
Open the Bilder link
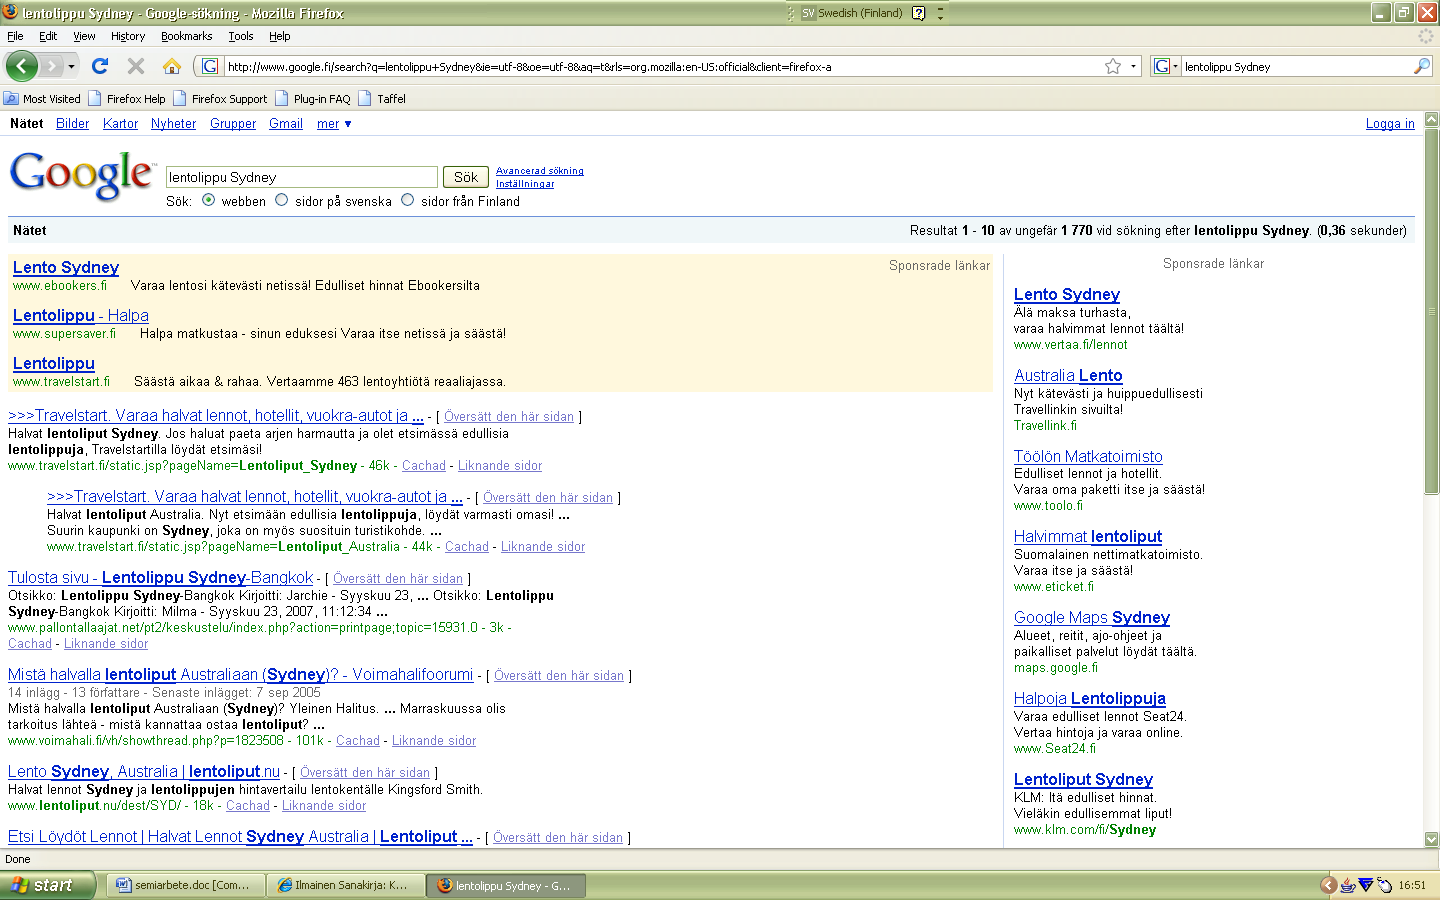[x=72, y=124]
